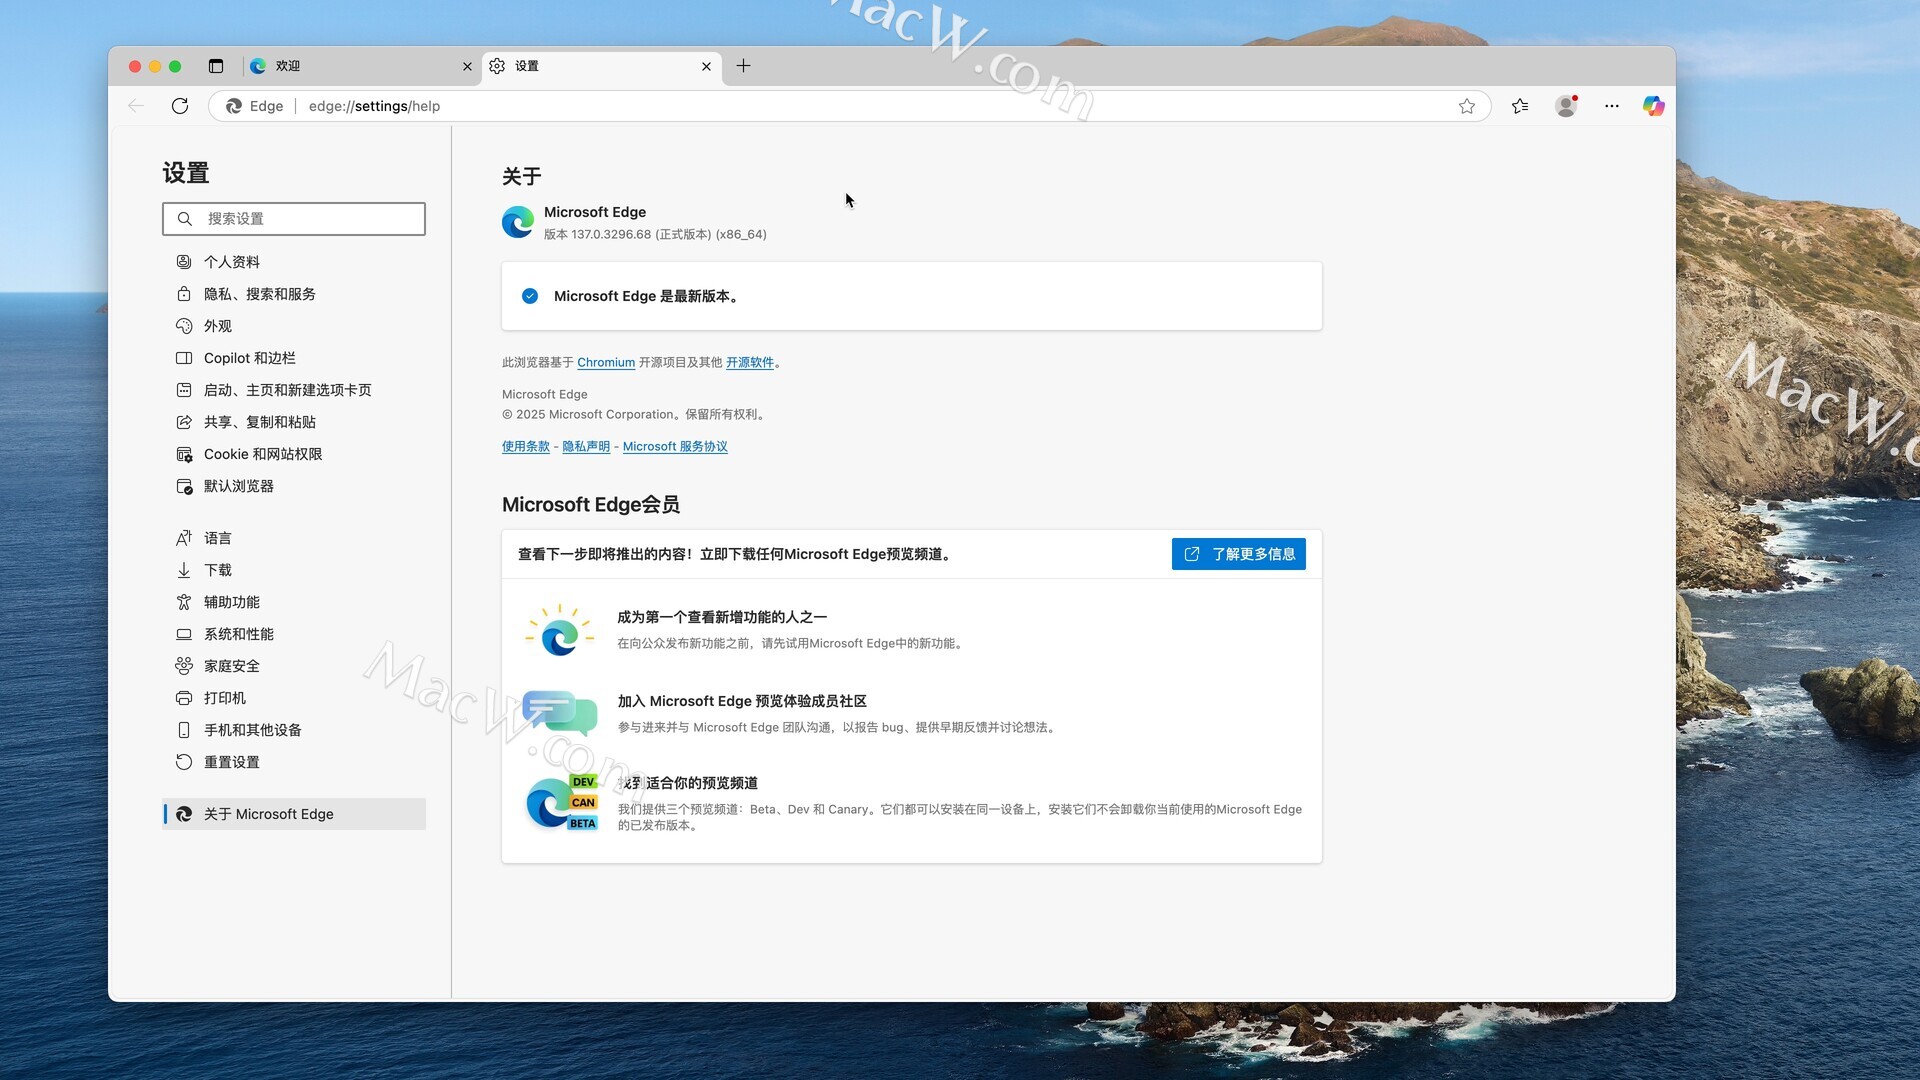The image size is (1920, 1080).
Task: Open Cookie 和网站权限 settings
Action: pos(294,454)
